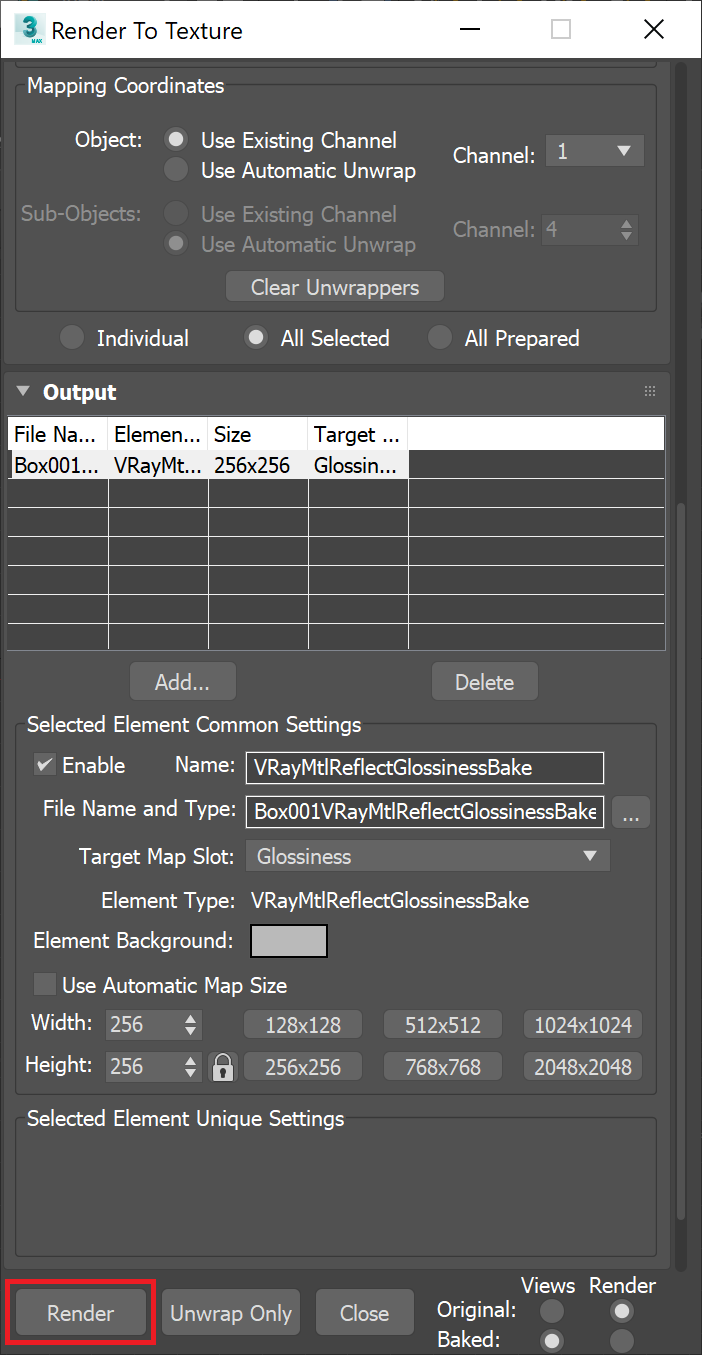Set map size to 2048x2048
Image resolution: width=702 pixels, height=1355 pixels.
tap(583, 1067)
